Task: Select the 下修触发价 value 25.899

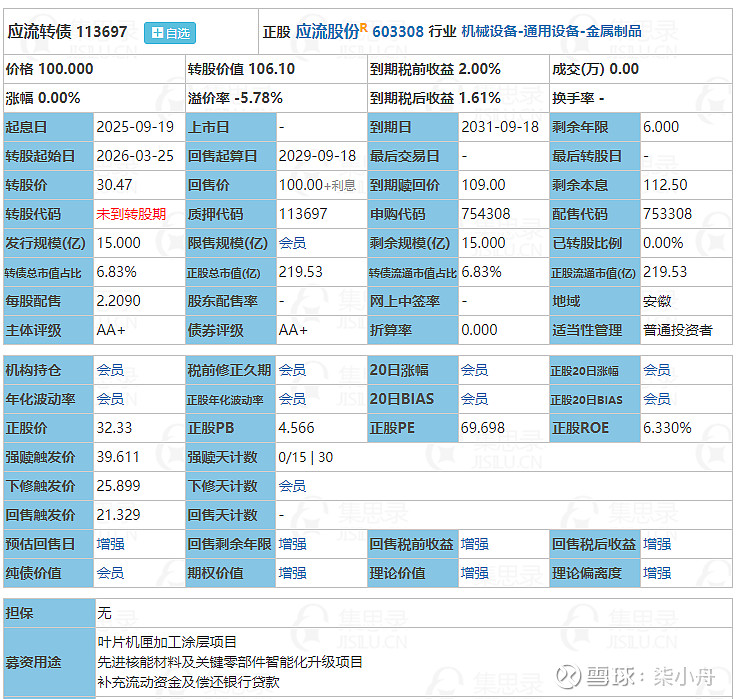Action: tap(118, 486)
